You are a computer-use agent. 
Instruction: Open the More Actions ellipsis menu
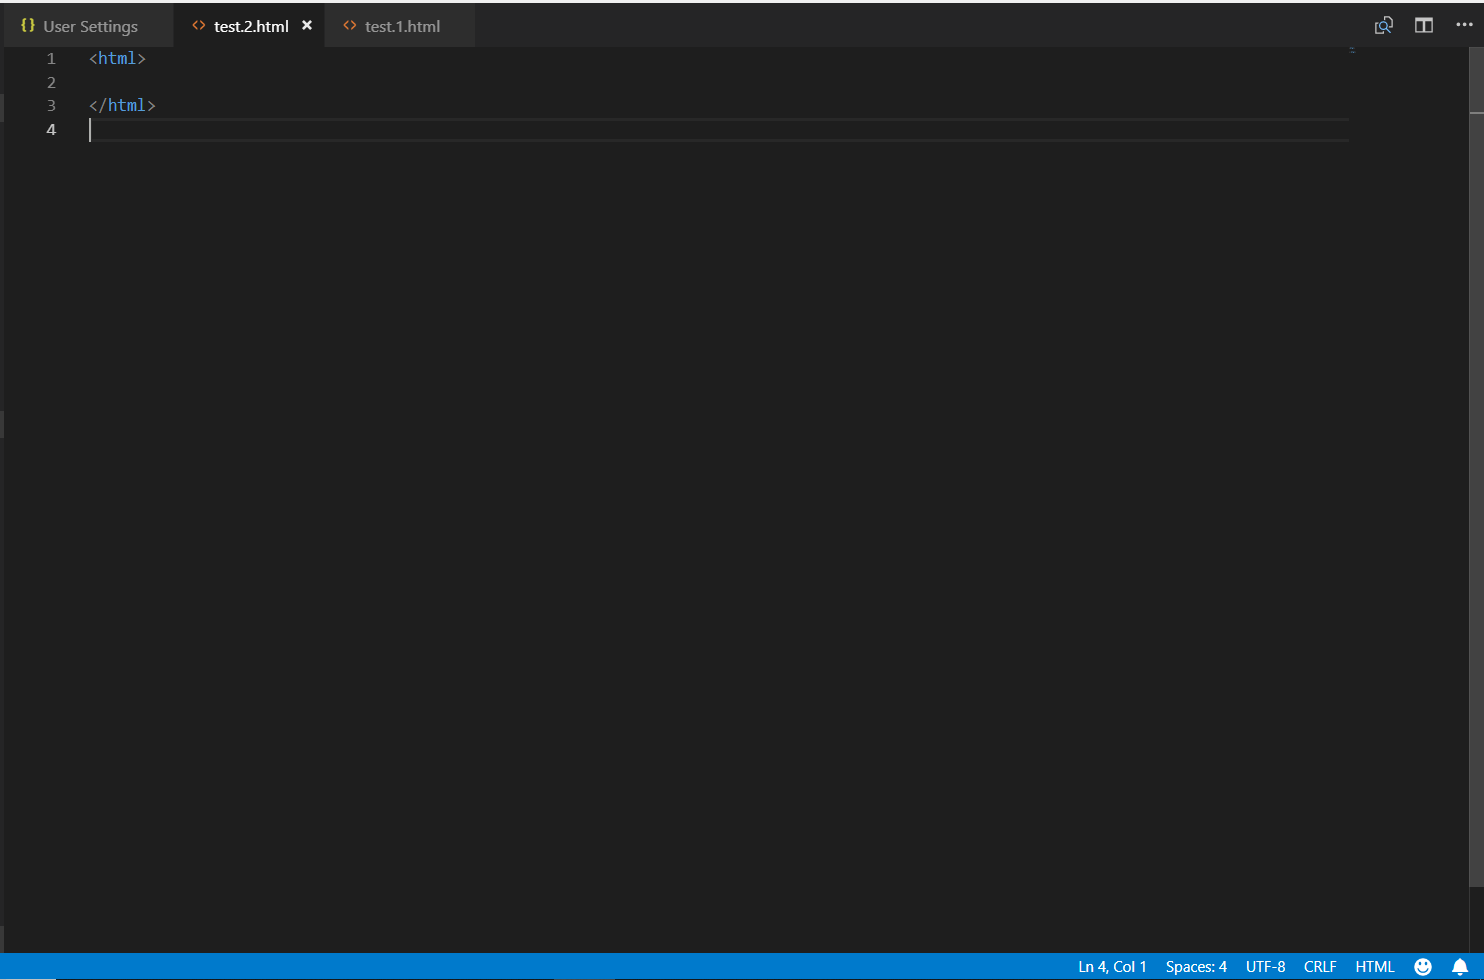1464,25
